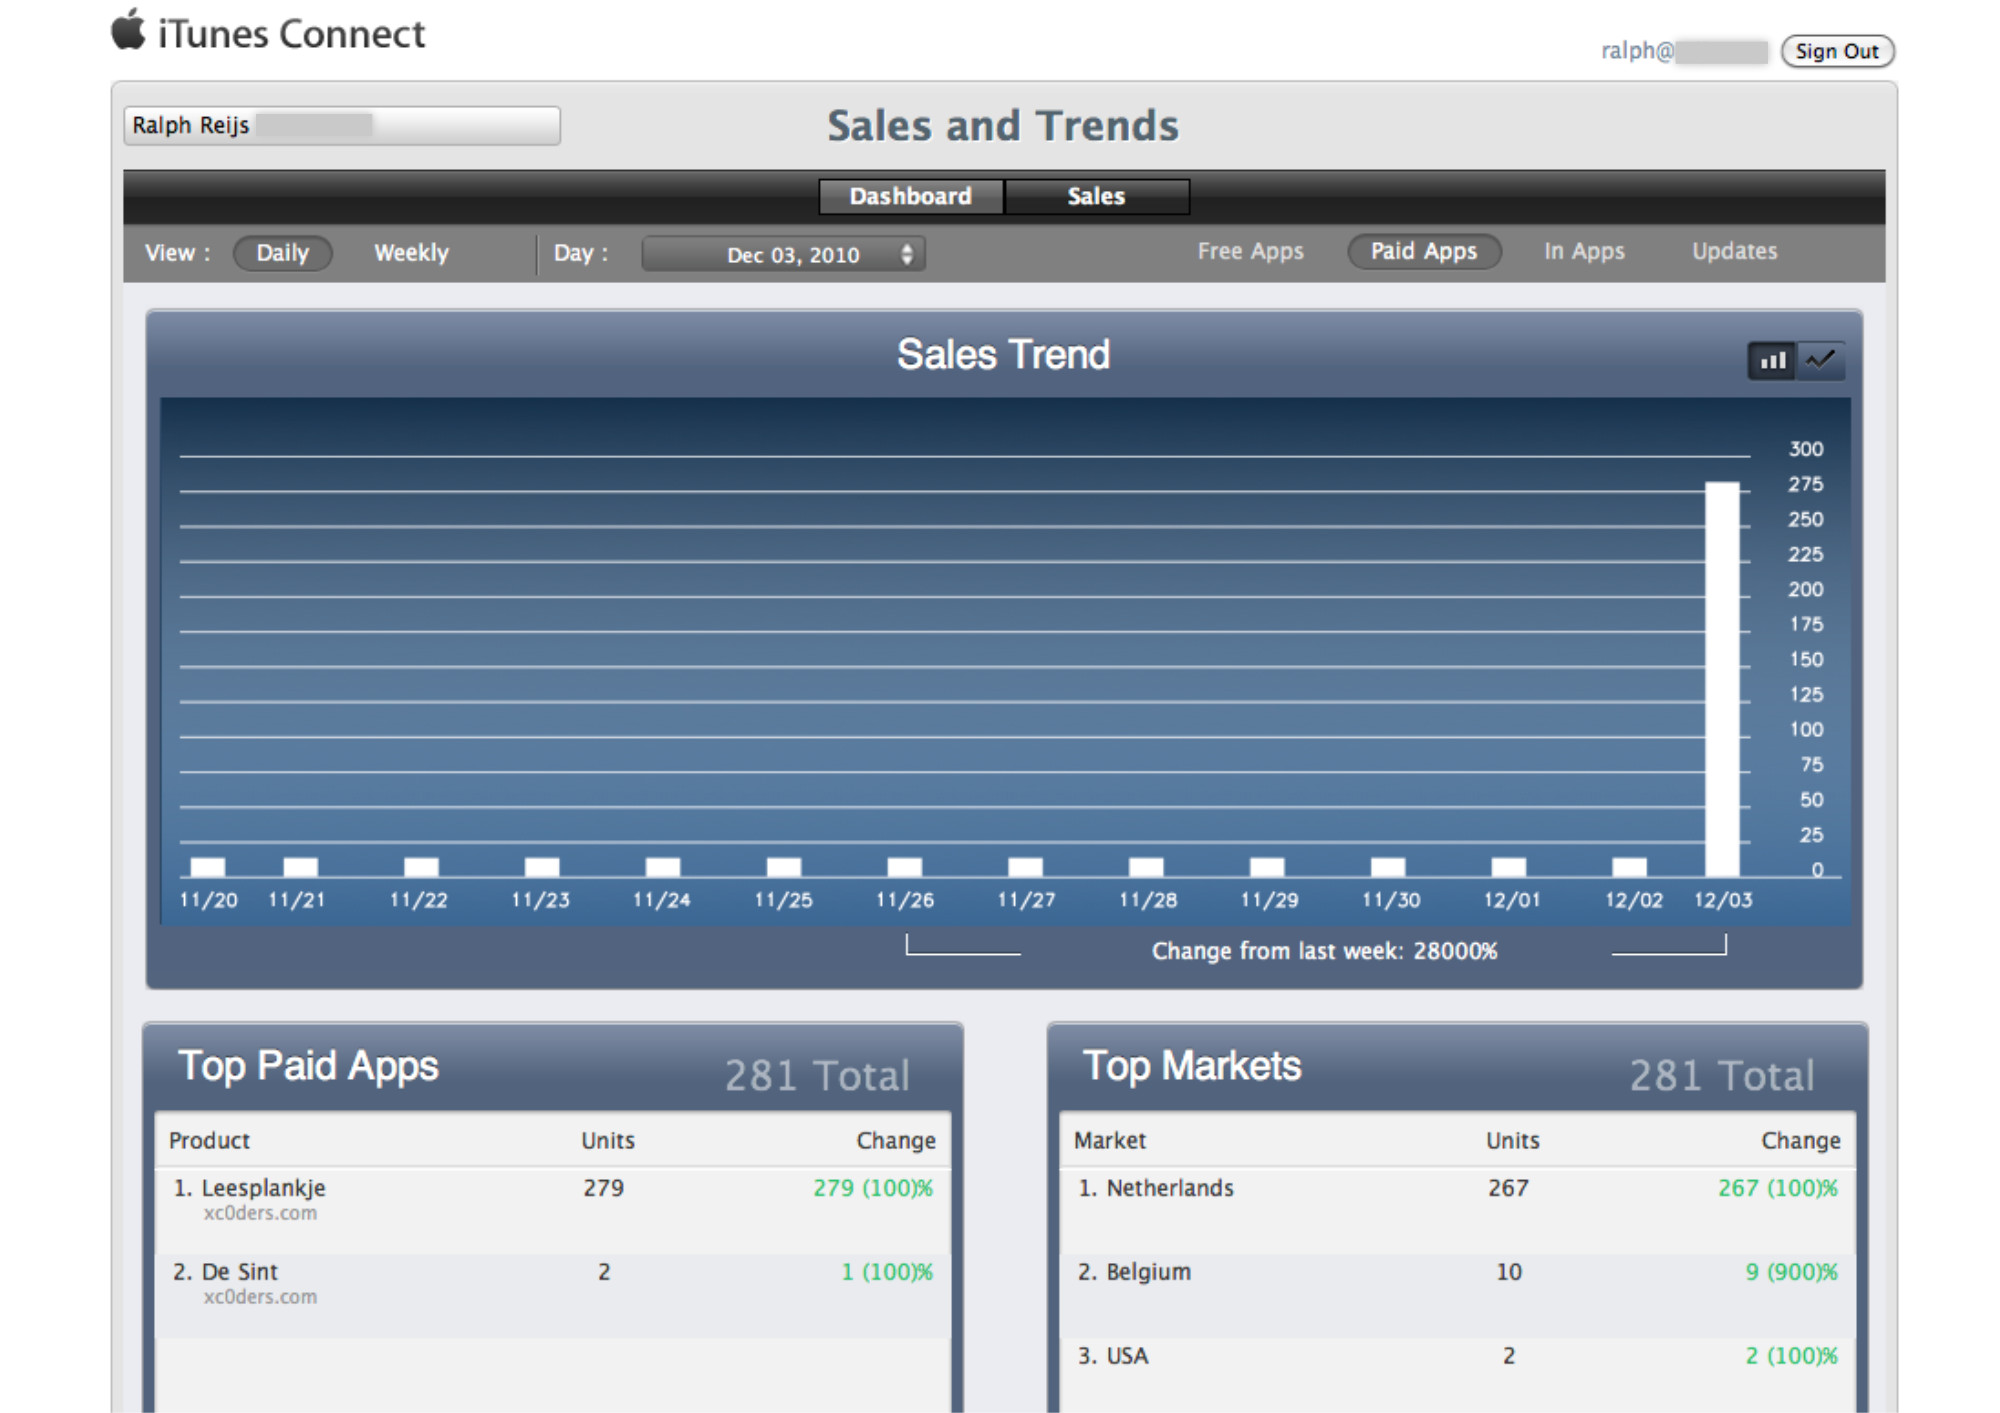Click Units header in Top Markets

tap(1512, 1140)
